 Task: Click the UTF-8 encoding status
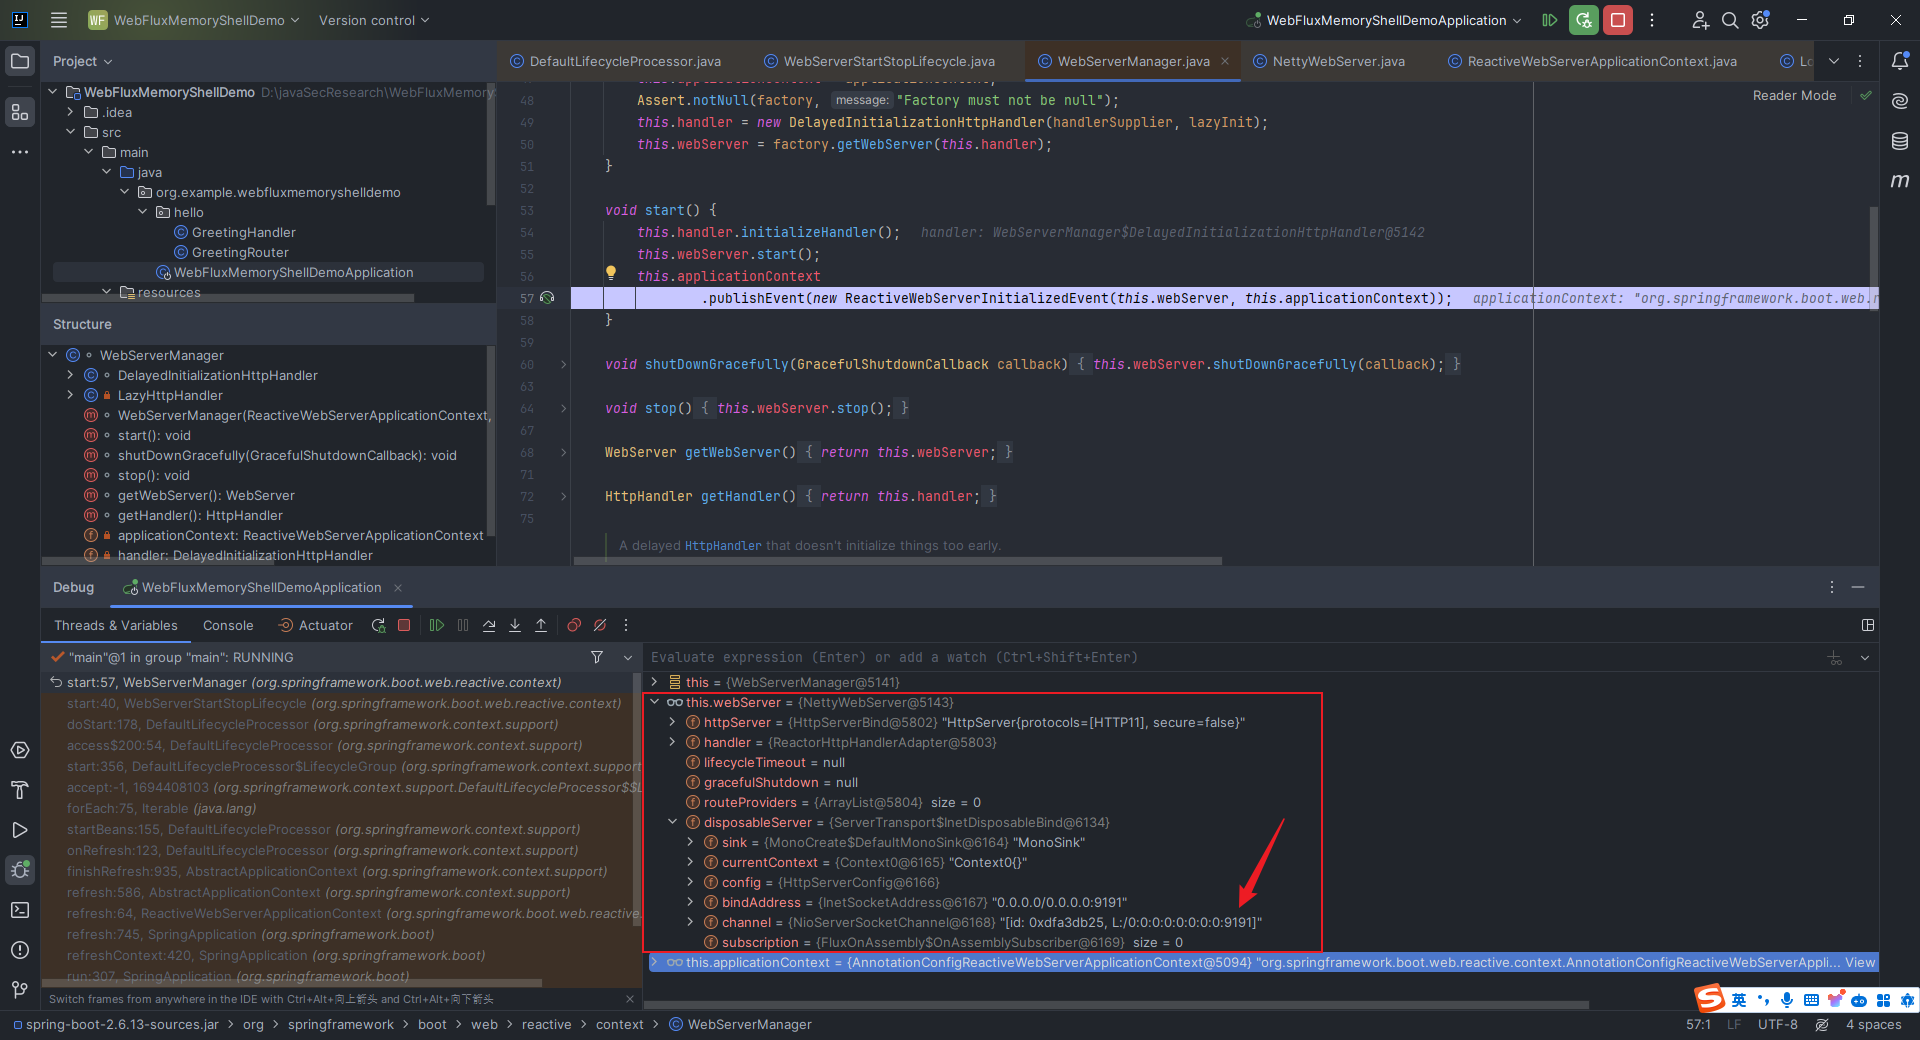(x=1778, y=1024)
